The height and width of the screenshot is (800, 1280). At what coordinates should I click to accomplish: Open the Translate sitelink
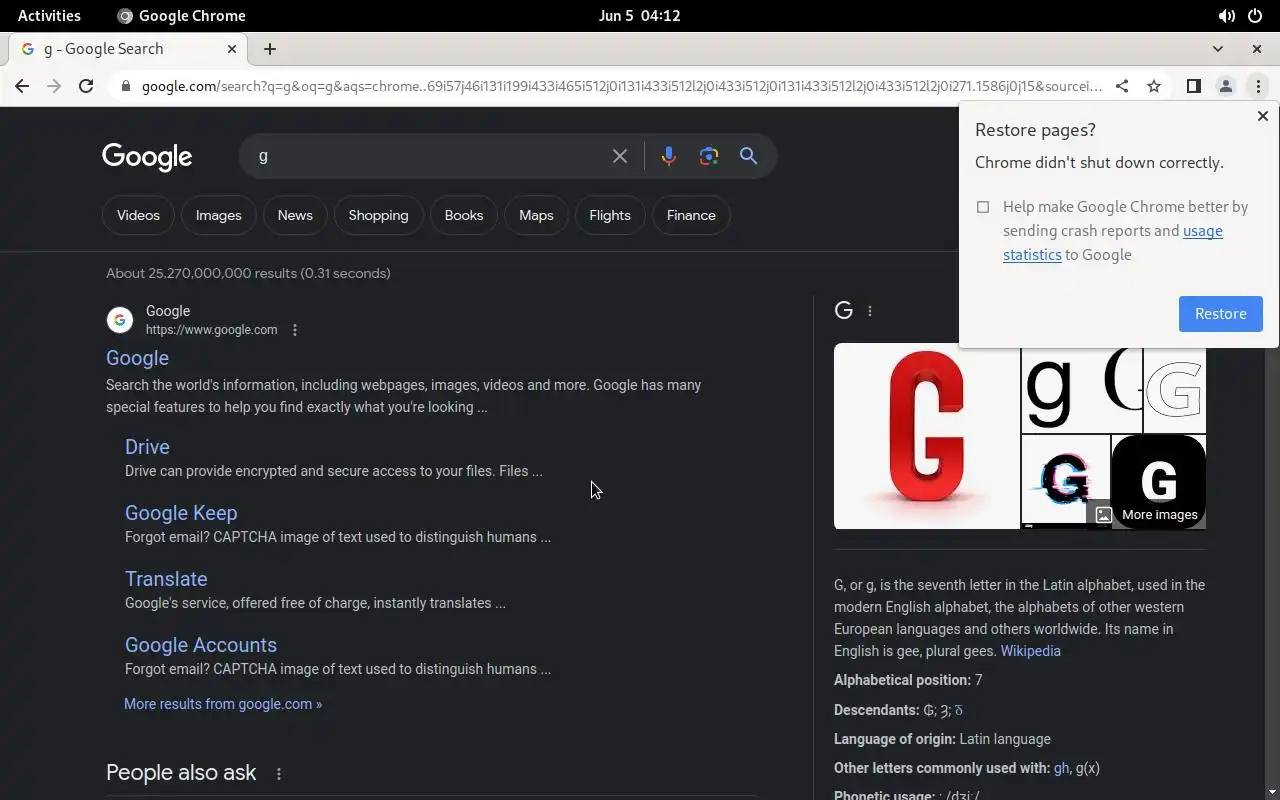[x=166, y=579]
